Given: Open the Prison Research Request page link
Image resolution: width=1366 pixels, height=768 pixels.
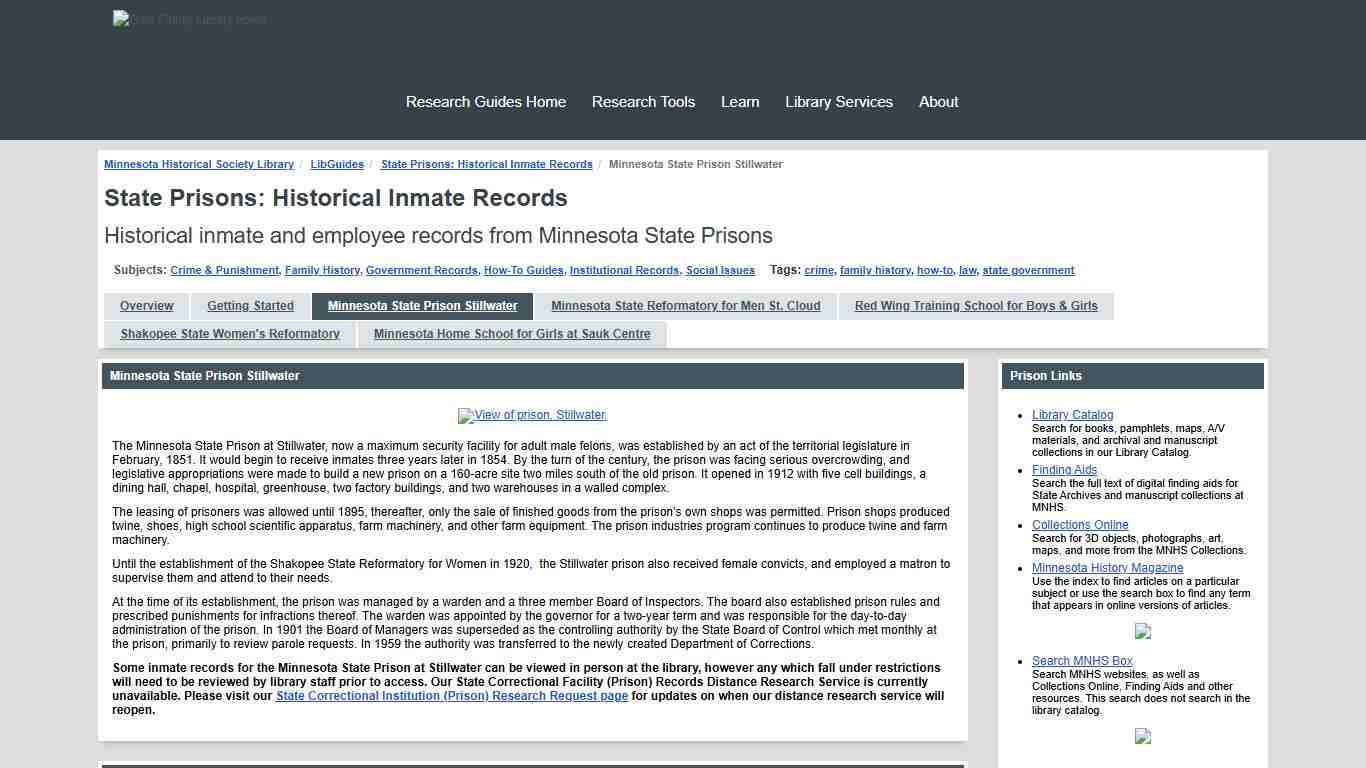Looking at the screenshot, I should [451, 695].
